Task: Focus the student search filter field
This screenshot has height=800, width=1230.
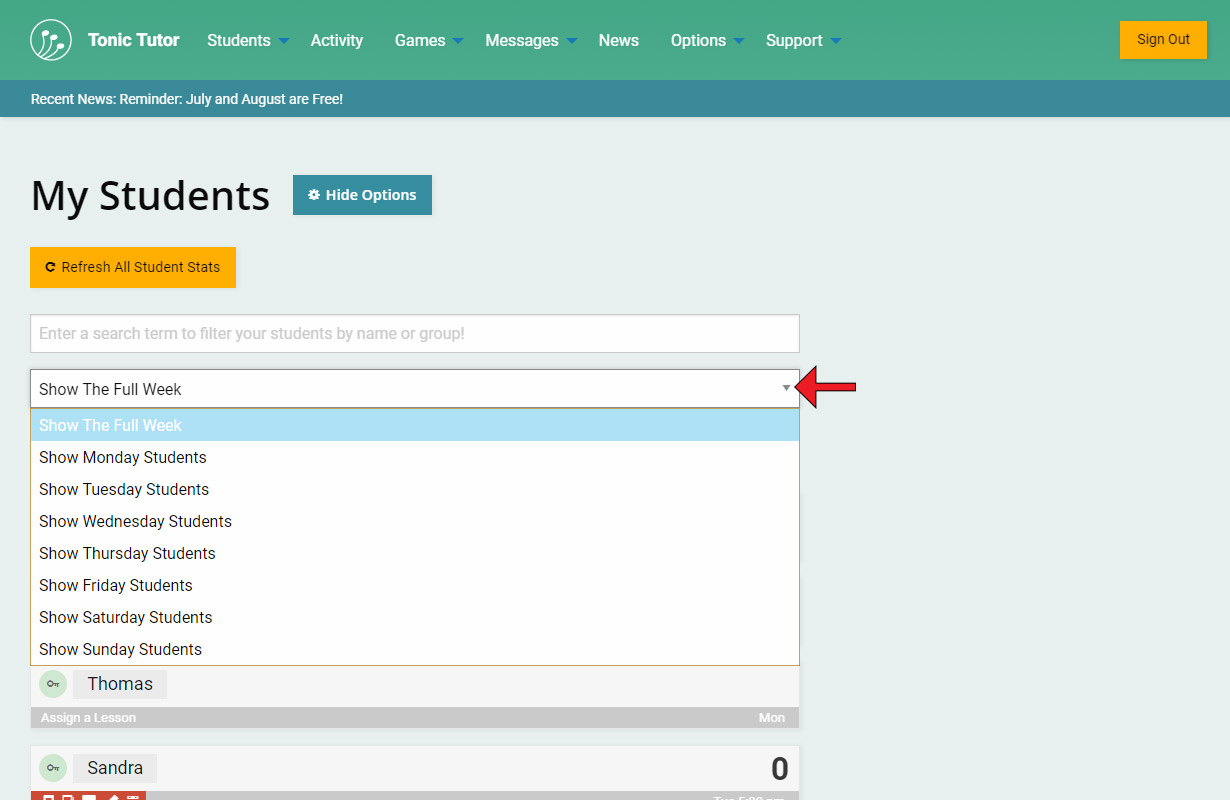Action: (414, 334)
